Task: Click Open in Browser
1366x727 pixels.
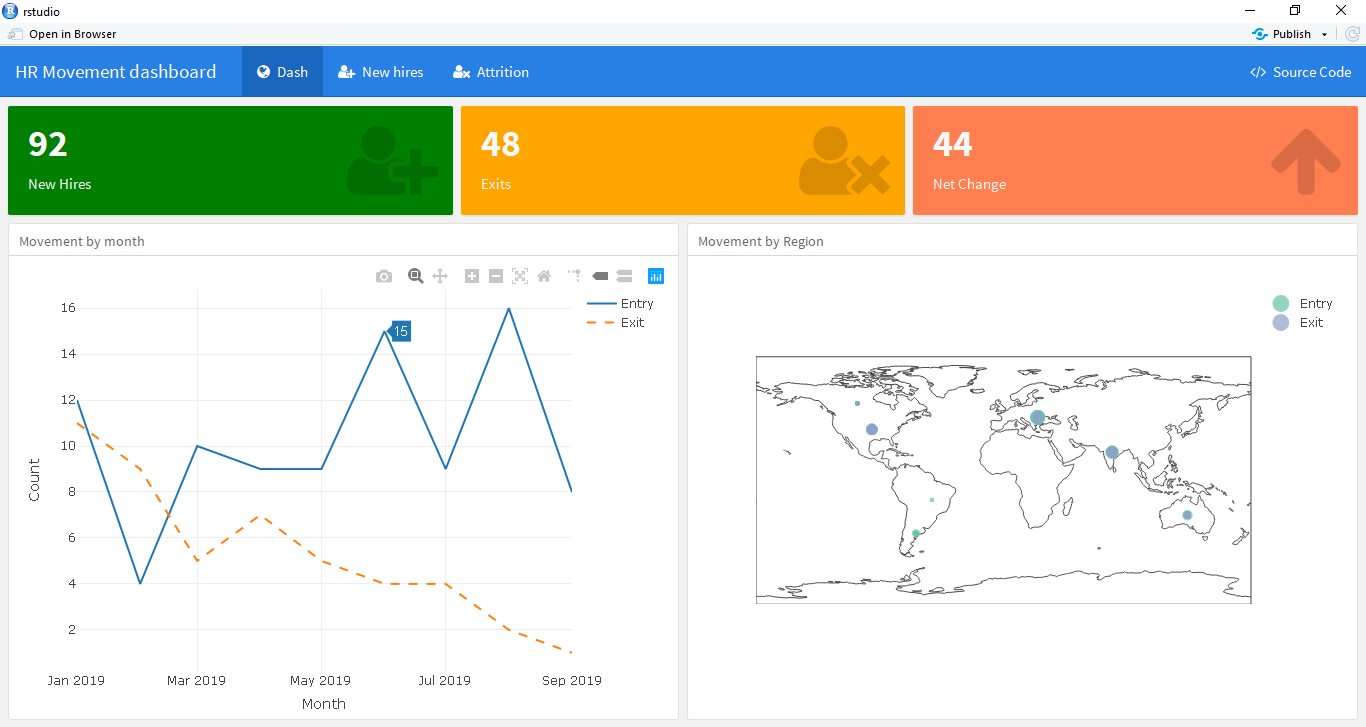Action: coord(62,34)
